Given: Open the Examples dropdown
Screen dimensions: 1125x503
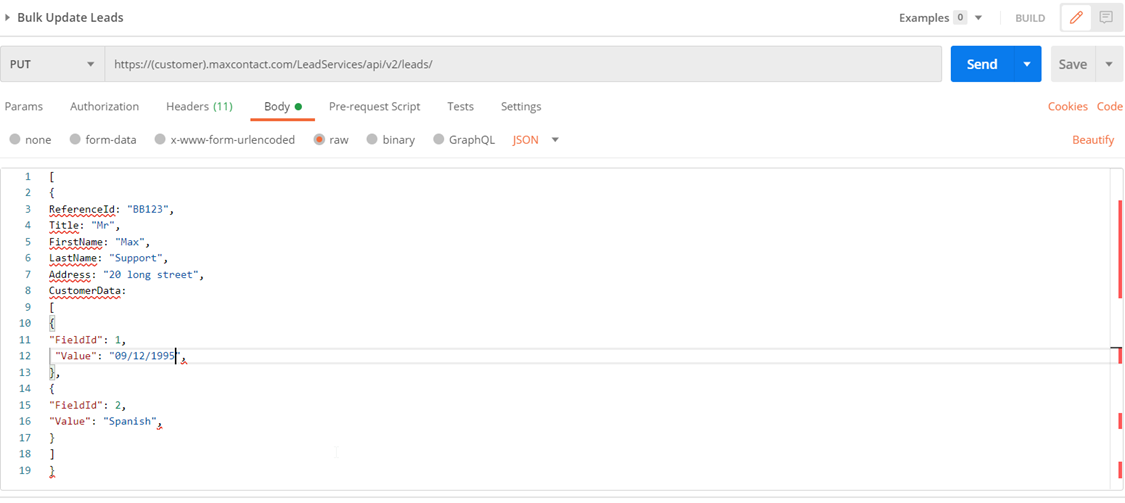Looking at the screenshot, I should [x=941, y=18].
